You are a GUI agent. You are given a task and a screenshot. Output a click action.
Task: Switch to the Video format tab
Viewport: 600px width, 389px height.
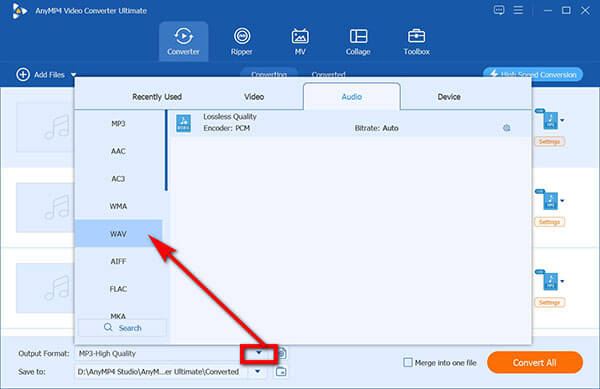[254, 97]
